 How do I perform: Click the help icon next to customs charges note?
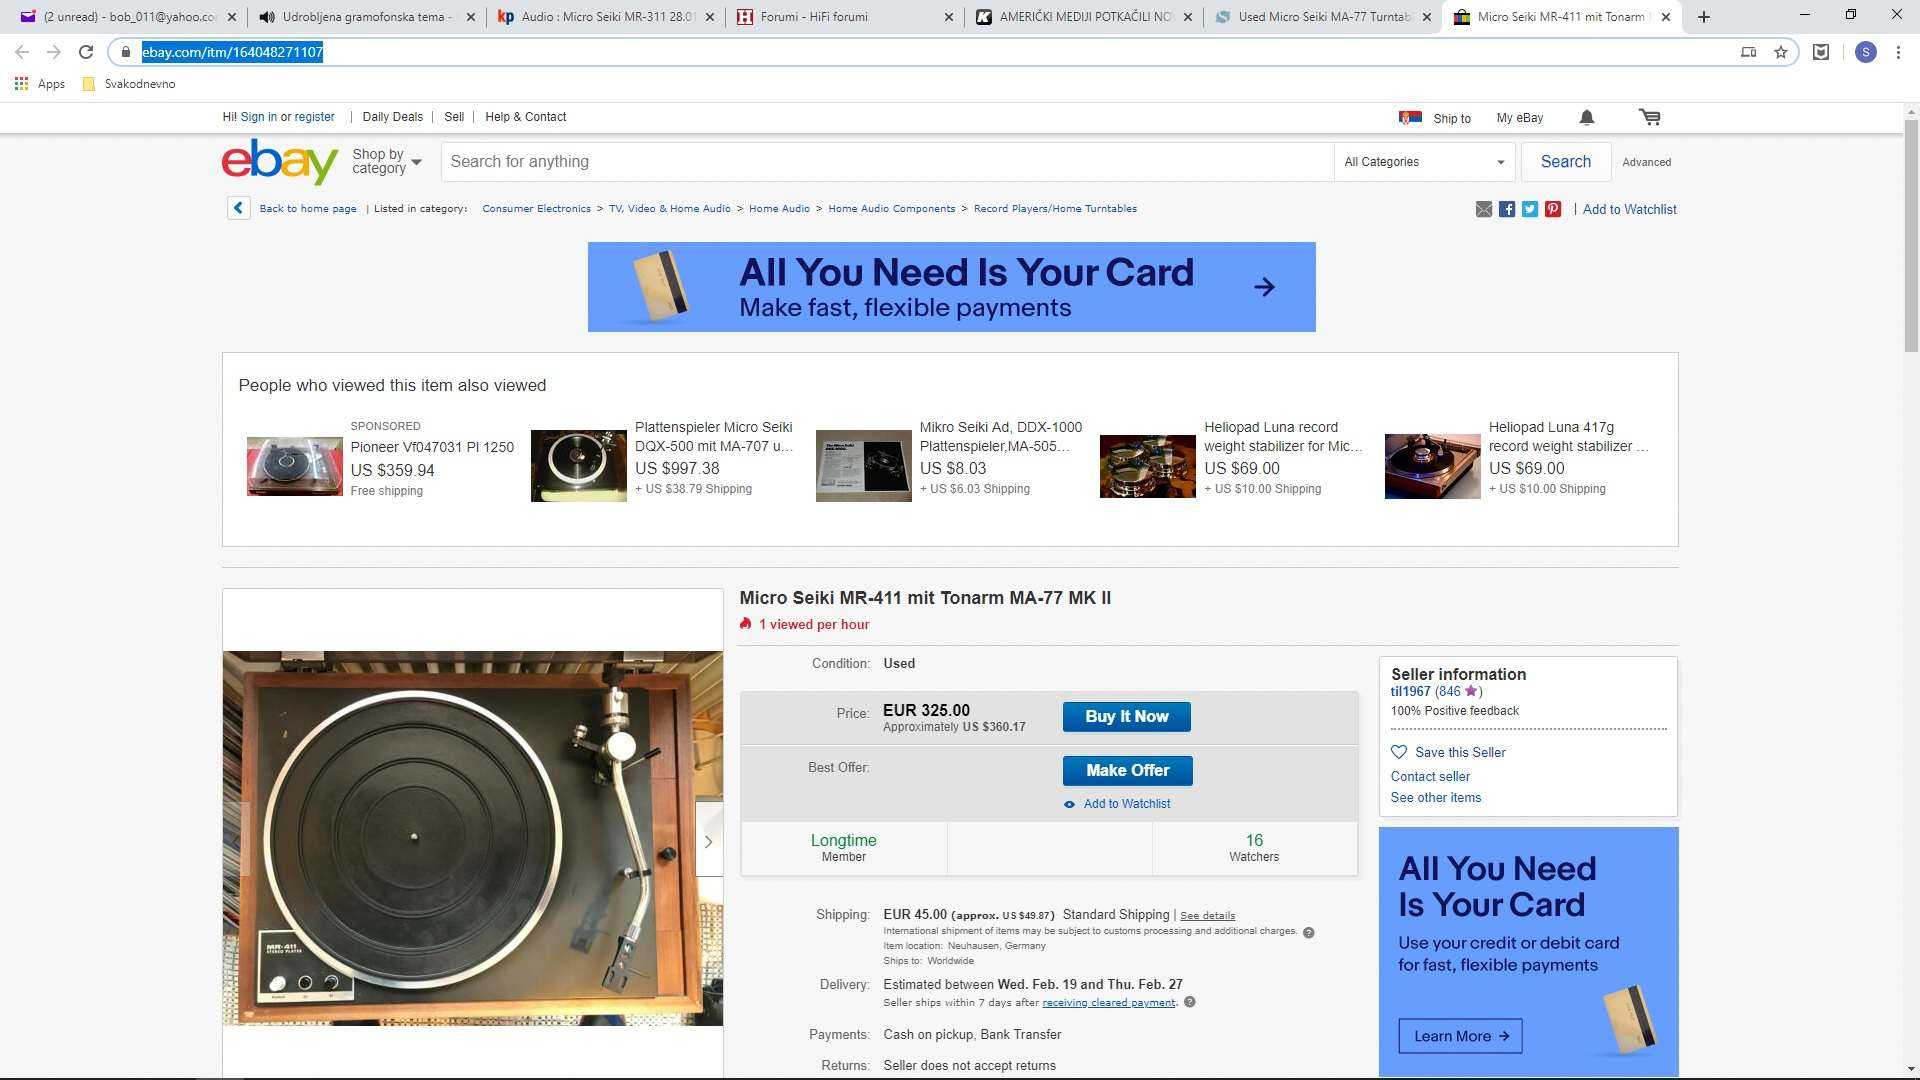1308,932
